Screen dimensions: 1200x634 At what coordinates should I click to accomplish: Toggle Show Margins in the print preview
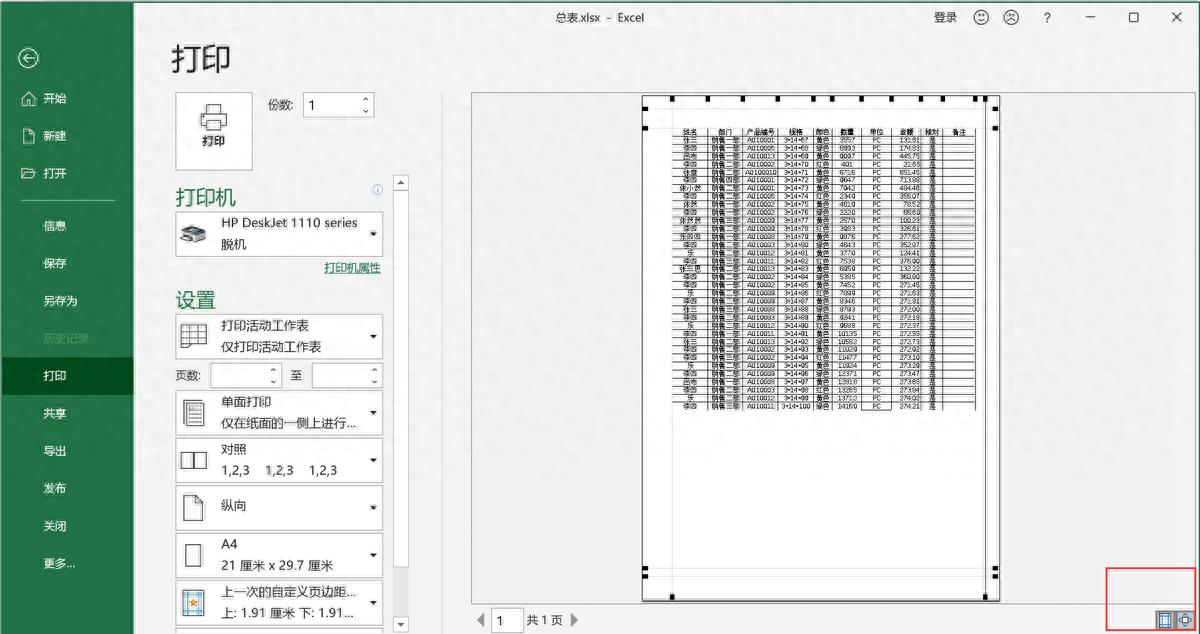coord(1164,620)
